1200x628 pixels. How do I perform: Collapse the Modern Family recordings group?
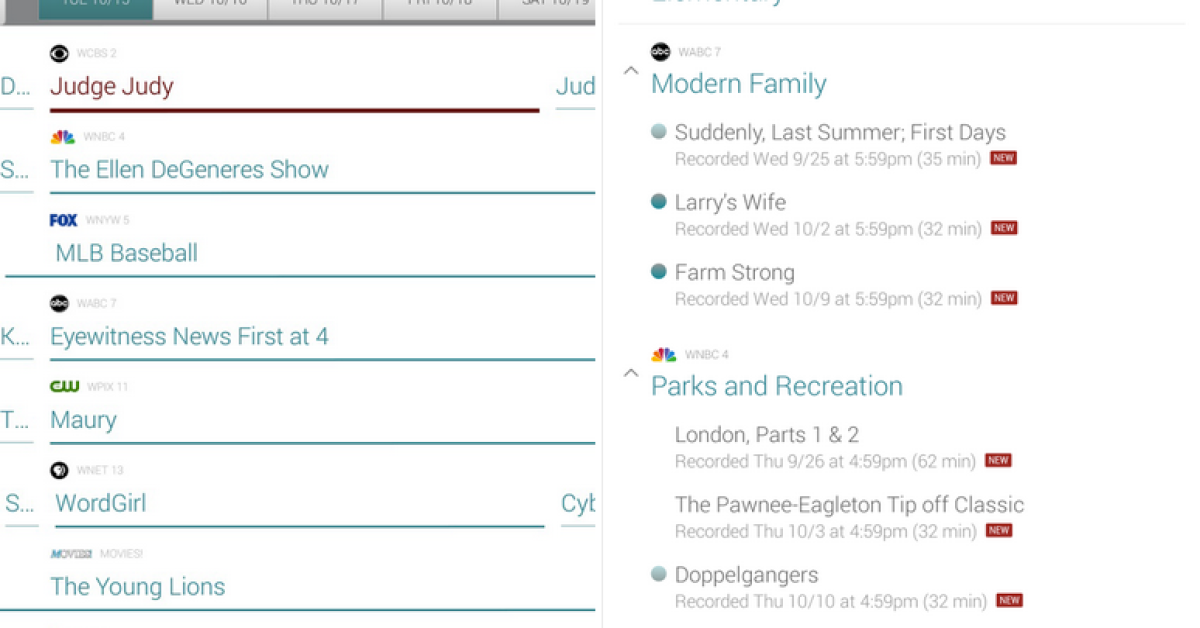630,71
